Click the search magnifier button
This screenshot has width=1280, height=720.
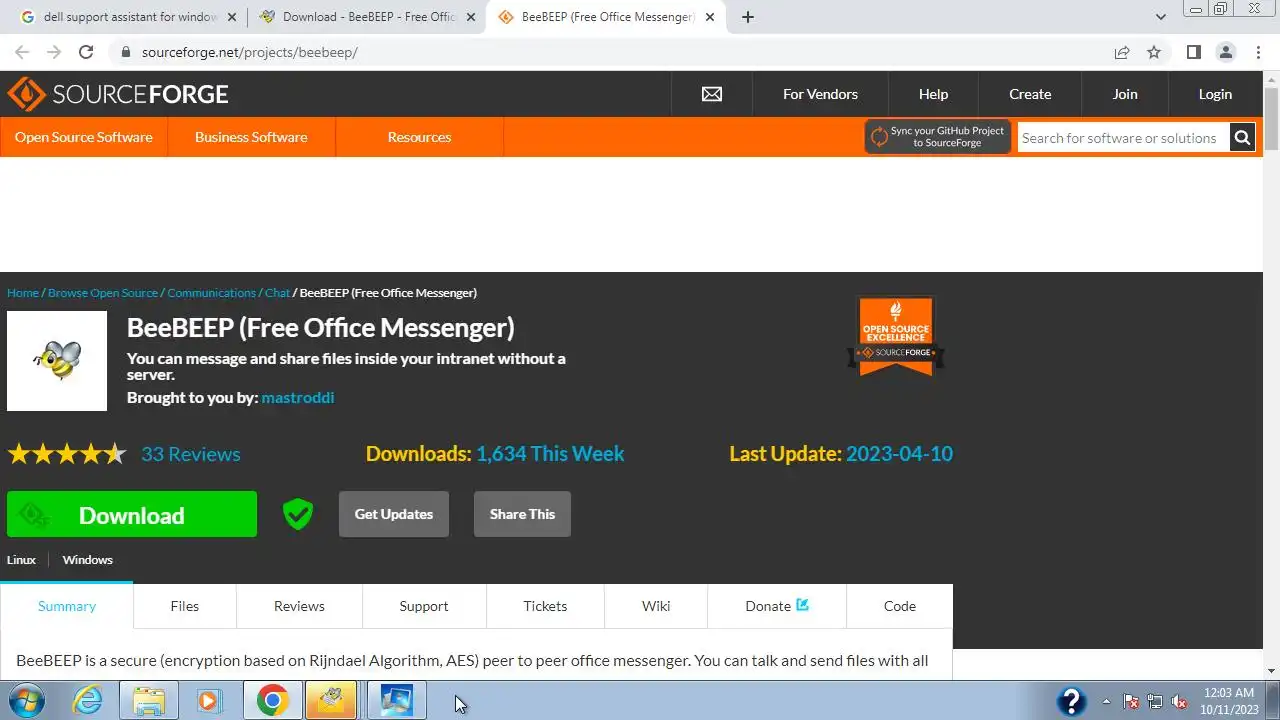click(x=1242, y=138)
